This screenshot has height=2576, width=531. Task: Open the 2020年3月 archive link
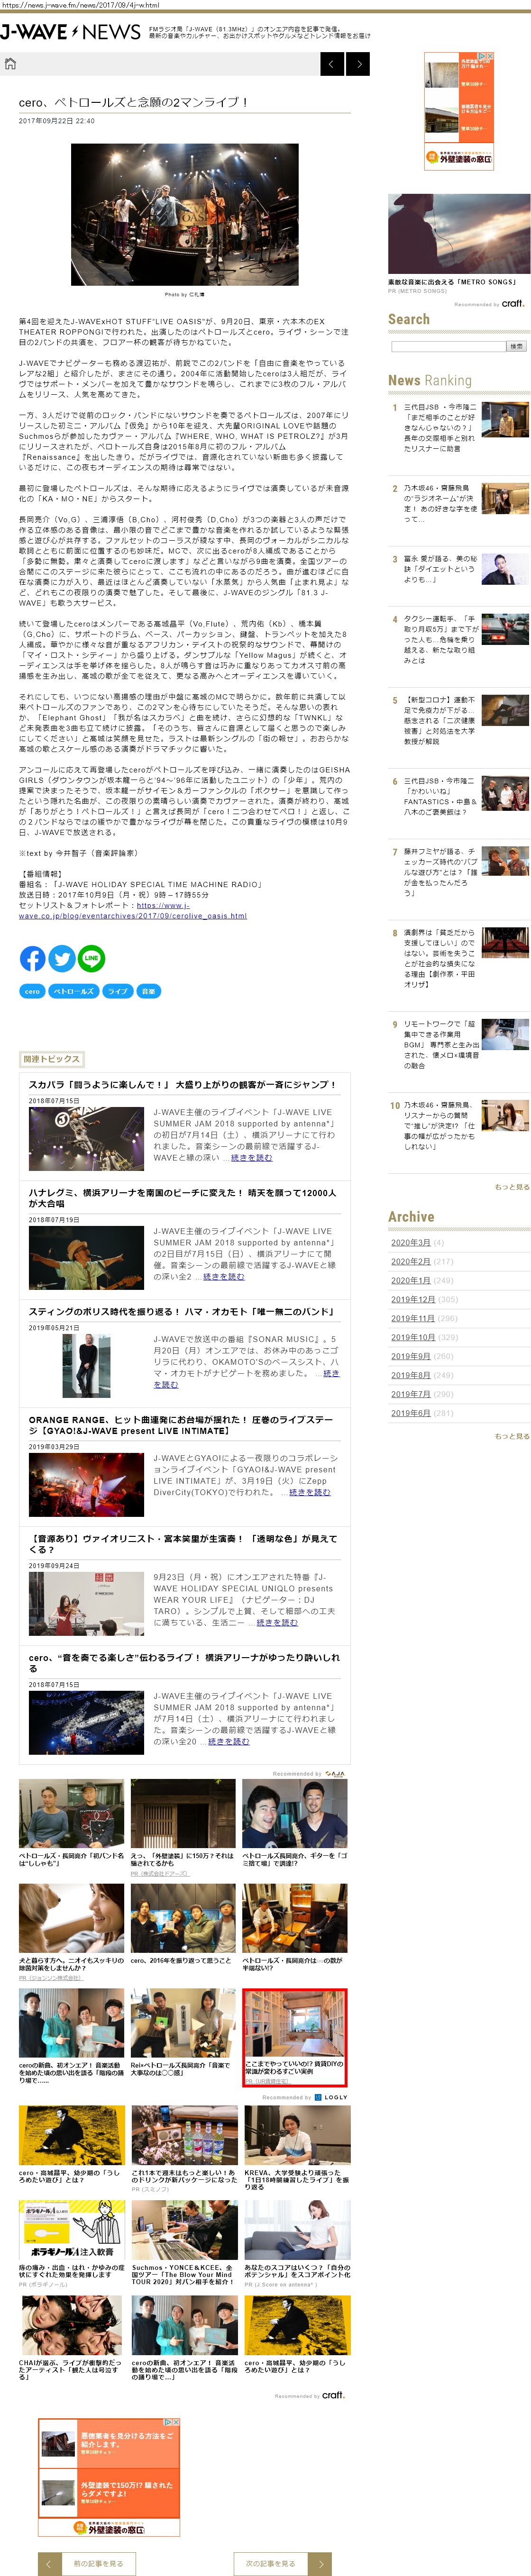tap(410, 1242)
